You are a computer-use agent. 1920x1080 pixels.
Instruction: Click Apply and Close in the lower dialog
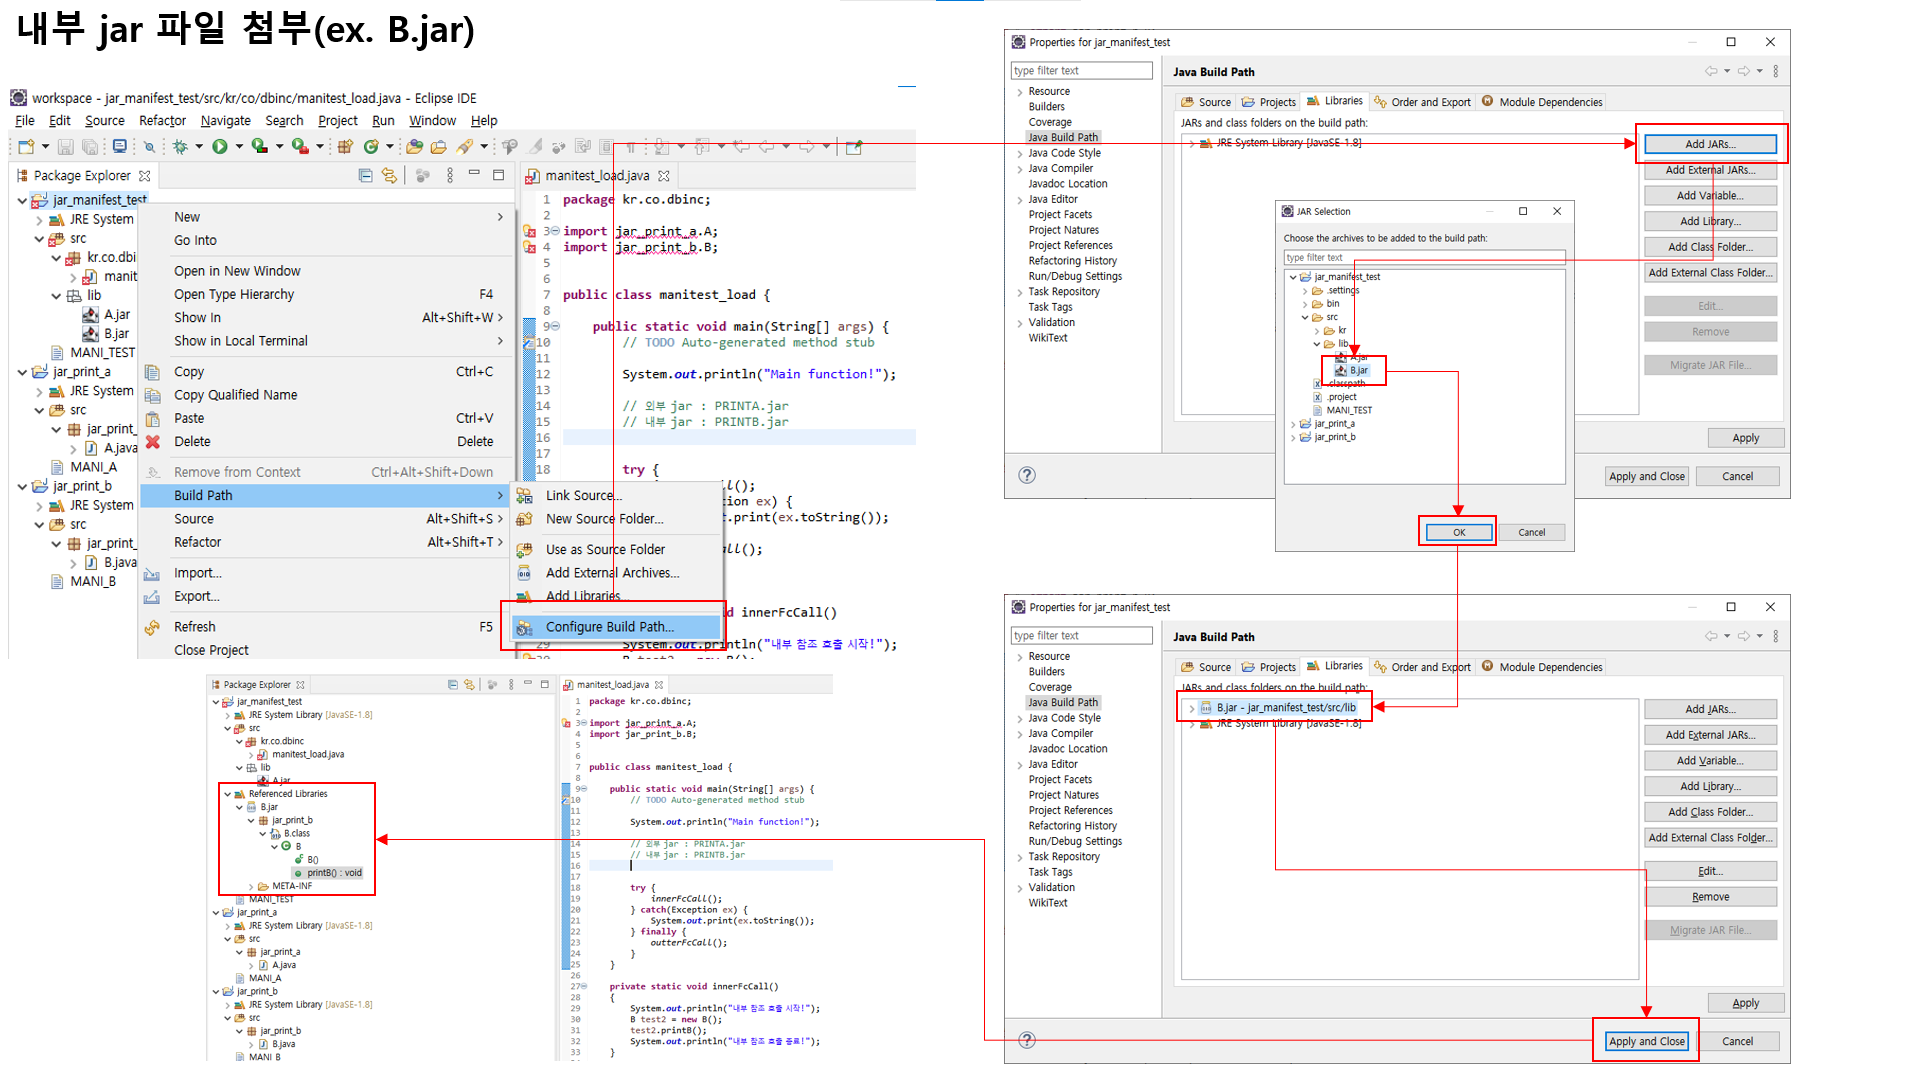pyautogui.click(x=1646, y=1041)
